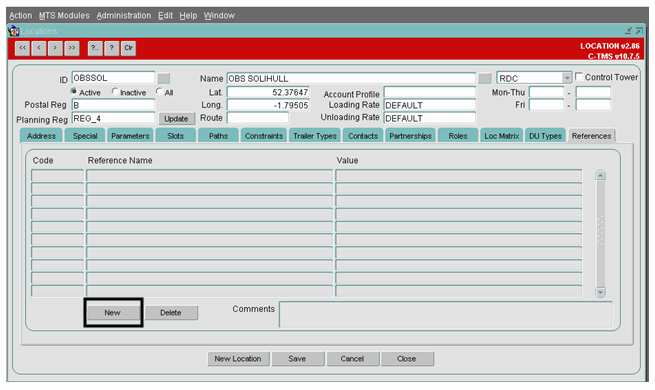
Task: Select the All radio button
Action: coord(159,91)
